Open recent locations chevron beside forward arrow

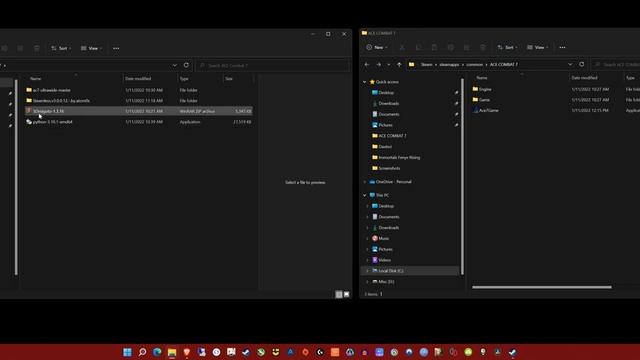pyautogui.click(x=389, y=64)
